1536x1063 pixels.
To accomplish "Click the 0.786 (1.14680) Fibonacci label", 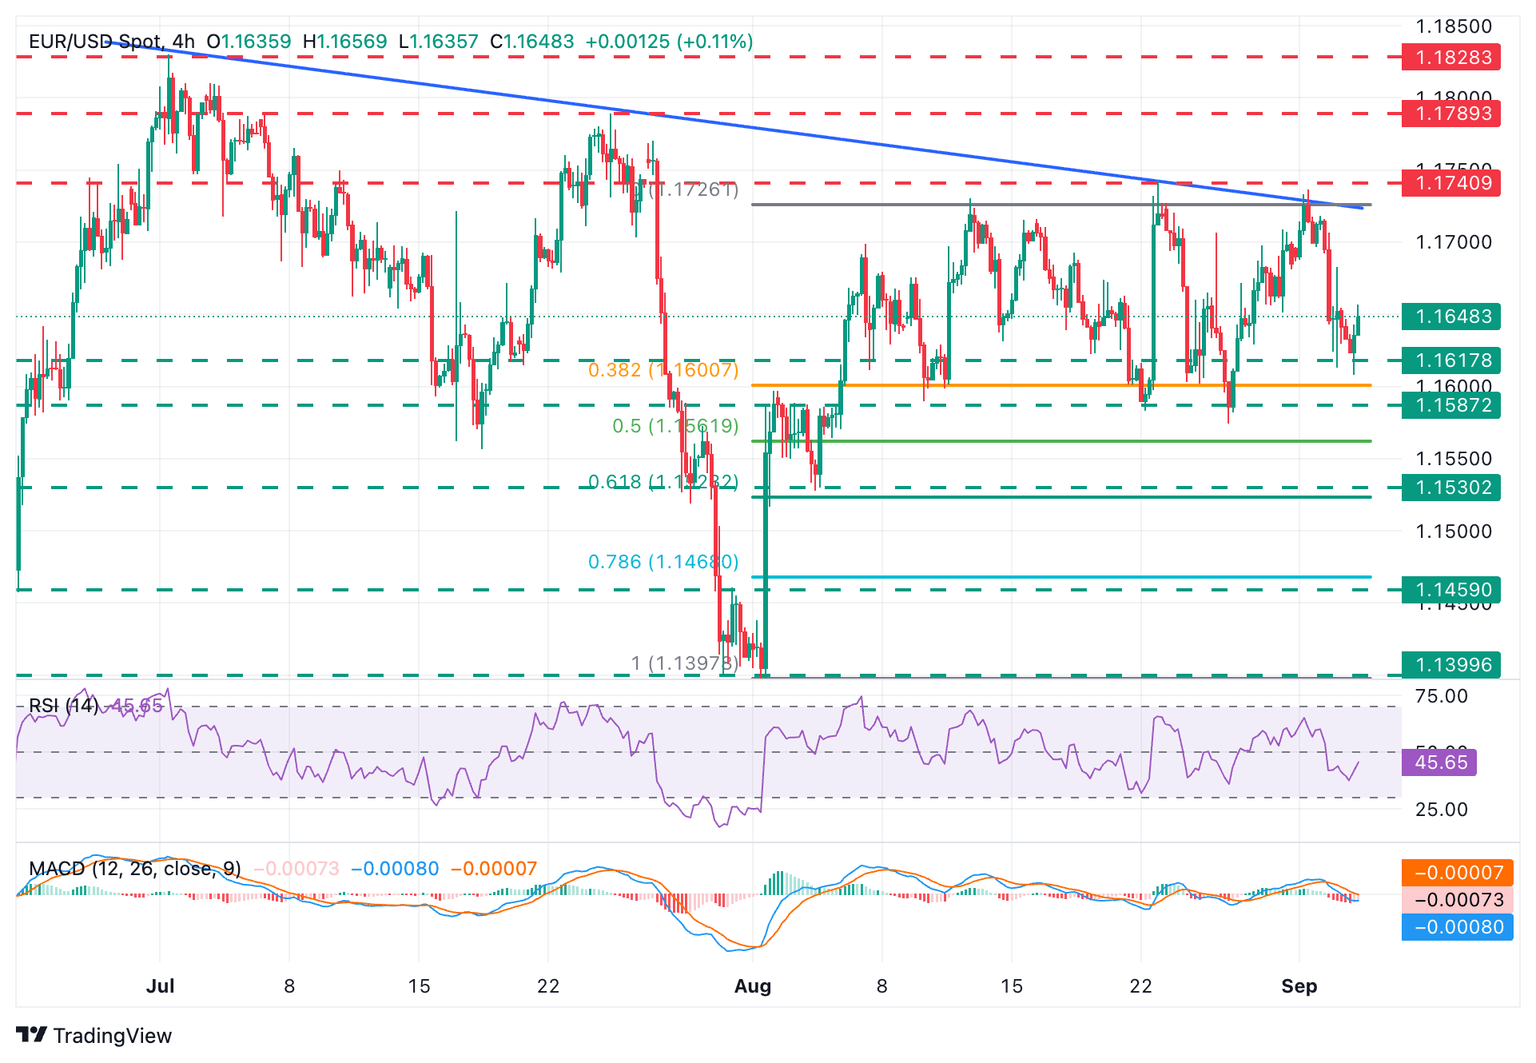I will [661, 562].
